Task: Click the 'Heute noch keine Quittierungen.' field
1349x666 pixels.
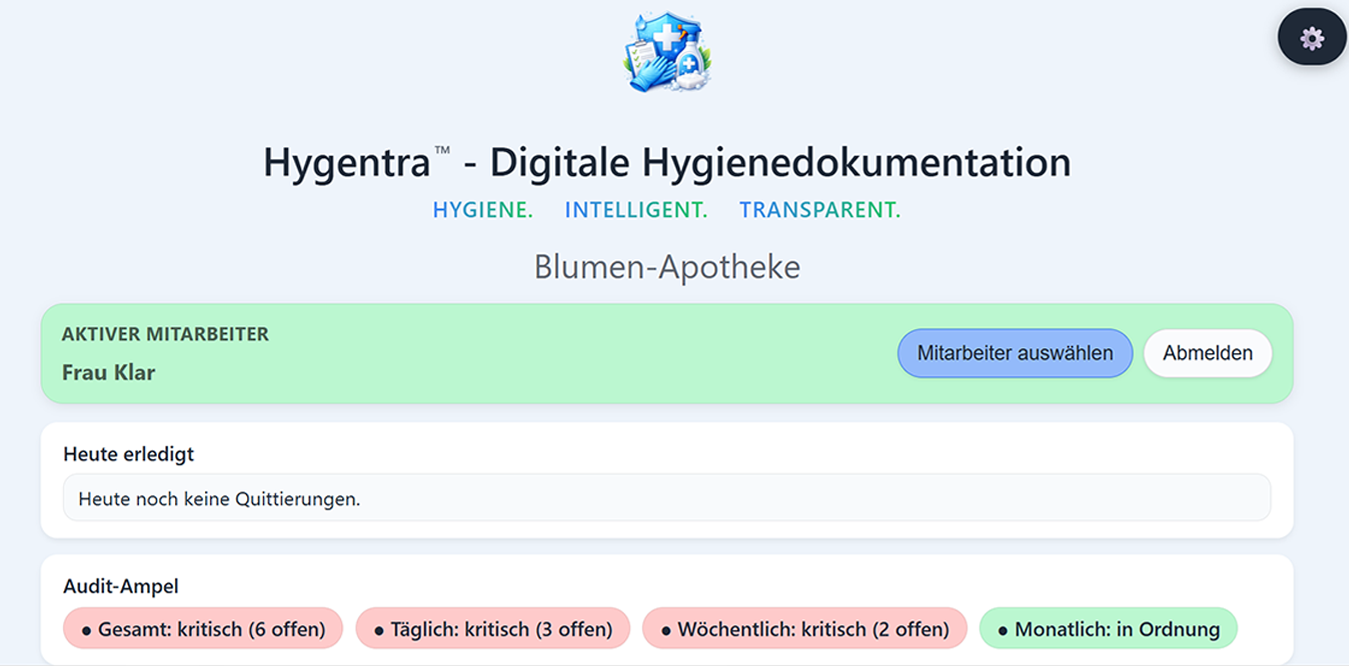Action: tap(667, 498)
